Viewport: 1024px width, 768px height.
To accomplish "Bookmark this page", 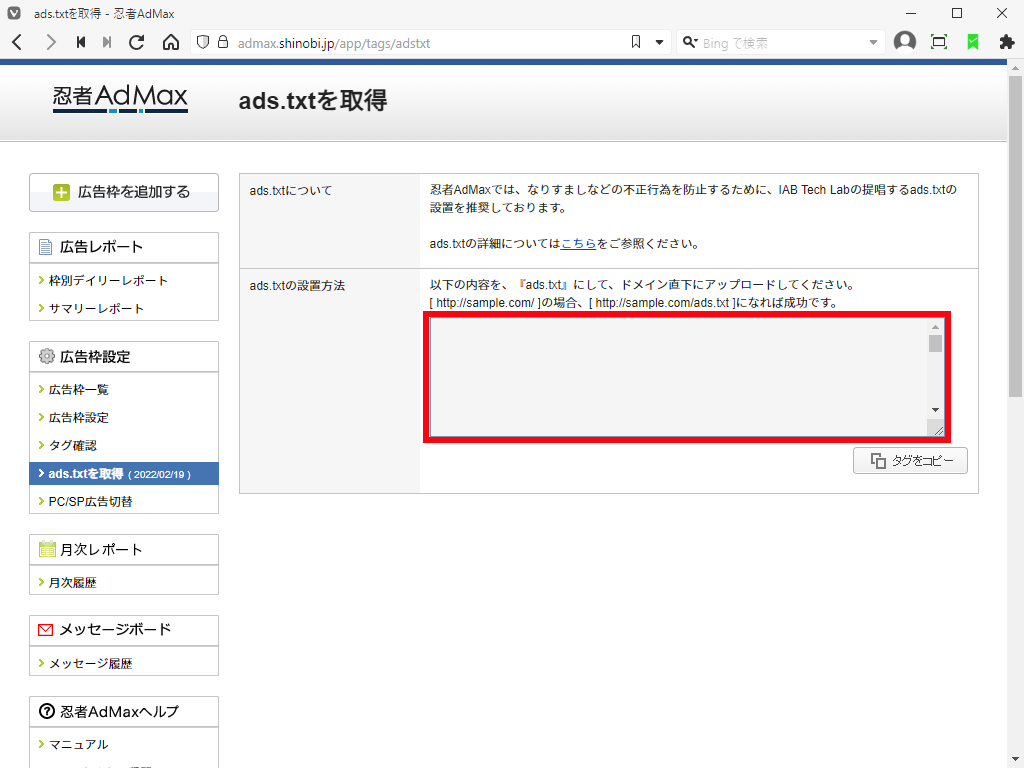I will tap(636, 42).
